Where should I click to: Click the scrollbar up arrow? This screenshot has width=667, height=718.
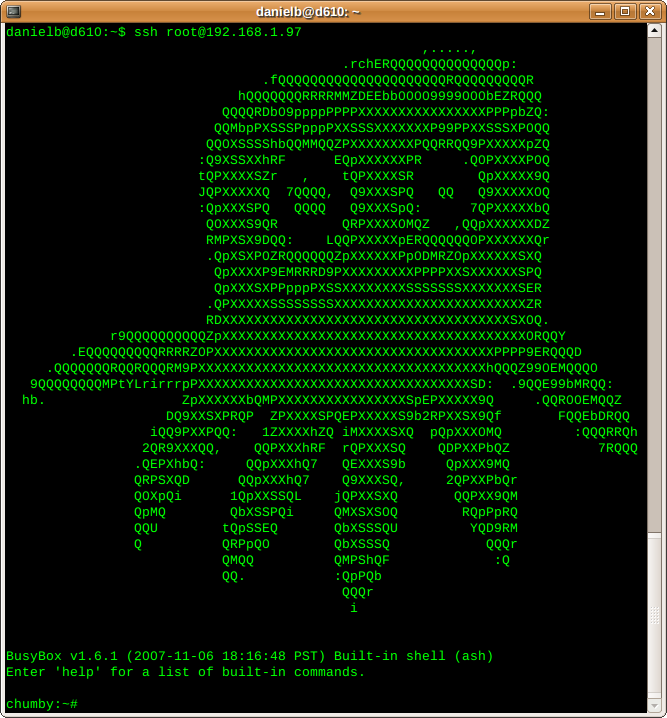[x=655, y=31]
